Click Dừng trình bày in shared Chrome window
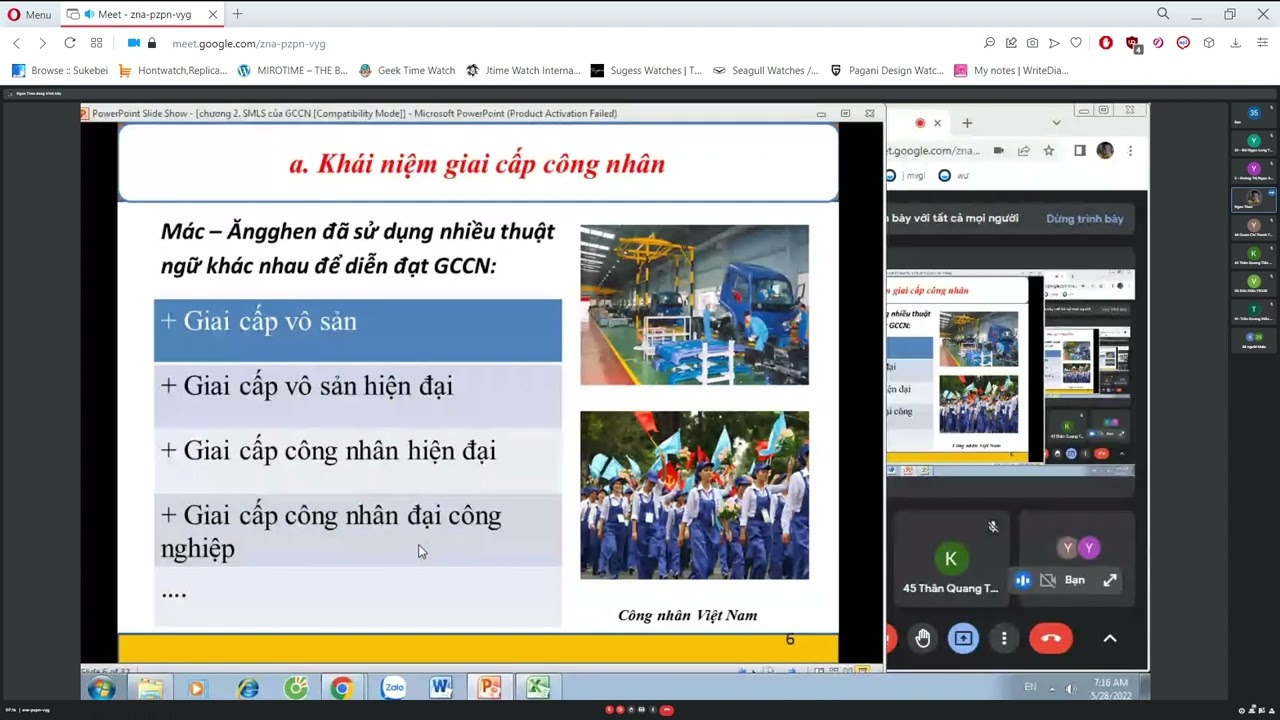This screenshot has width=1280, height=720. tap(1085, 218)
